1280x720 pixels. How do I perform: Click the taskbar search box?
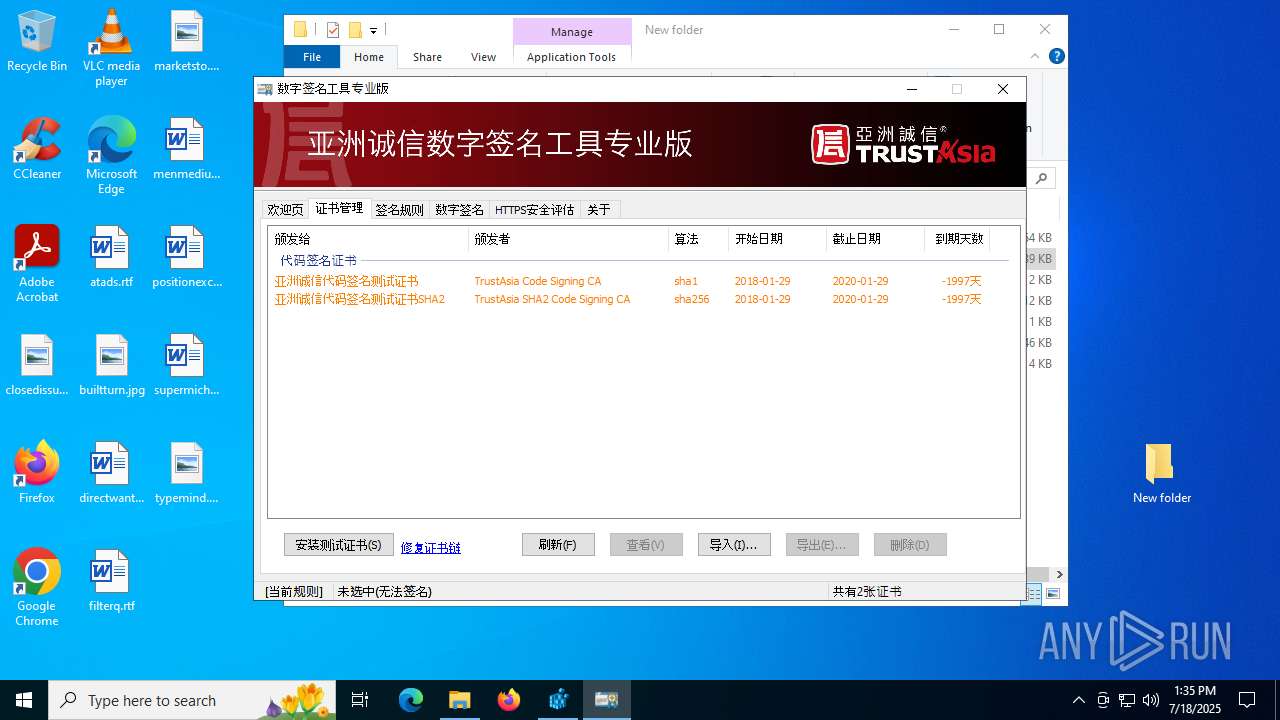pyautogui.click(x=192, y=700)
